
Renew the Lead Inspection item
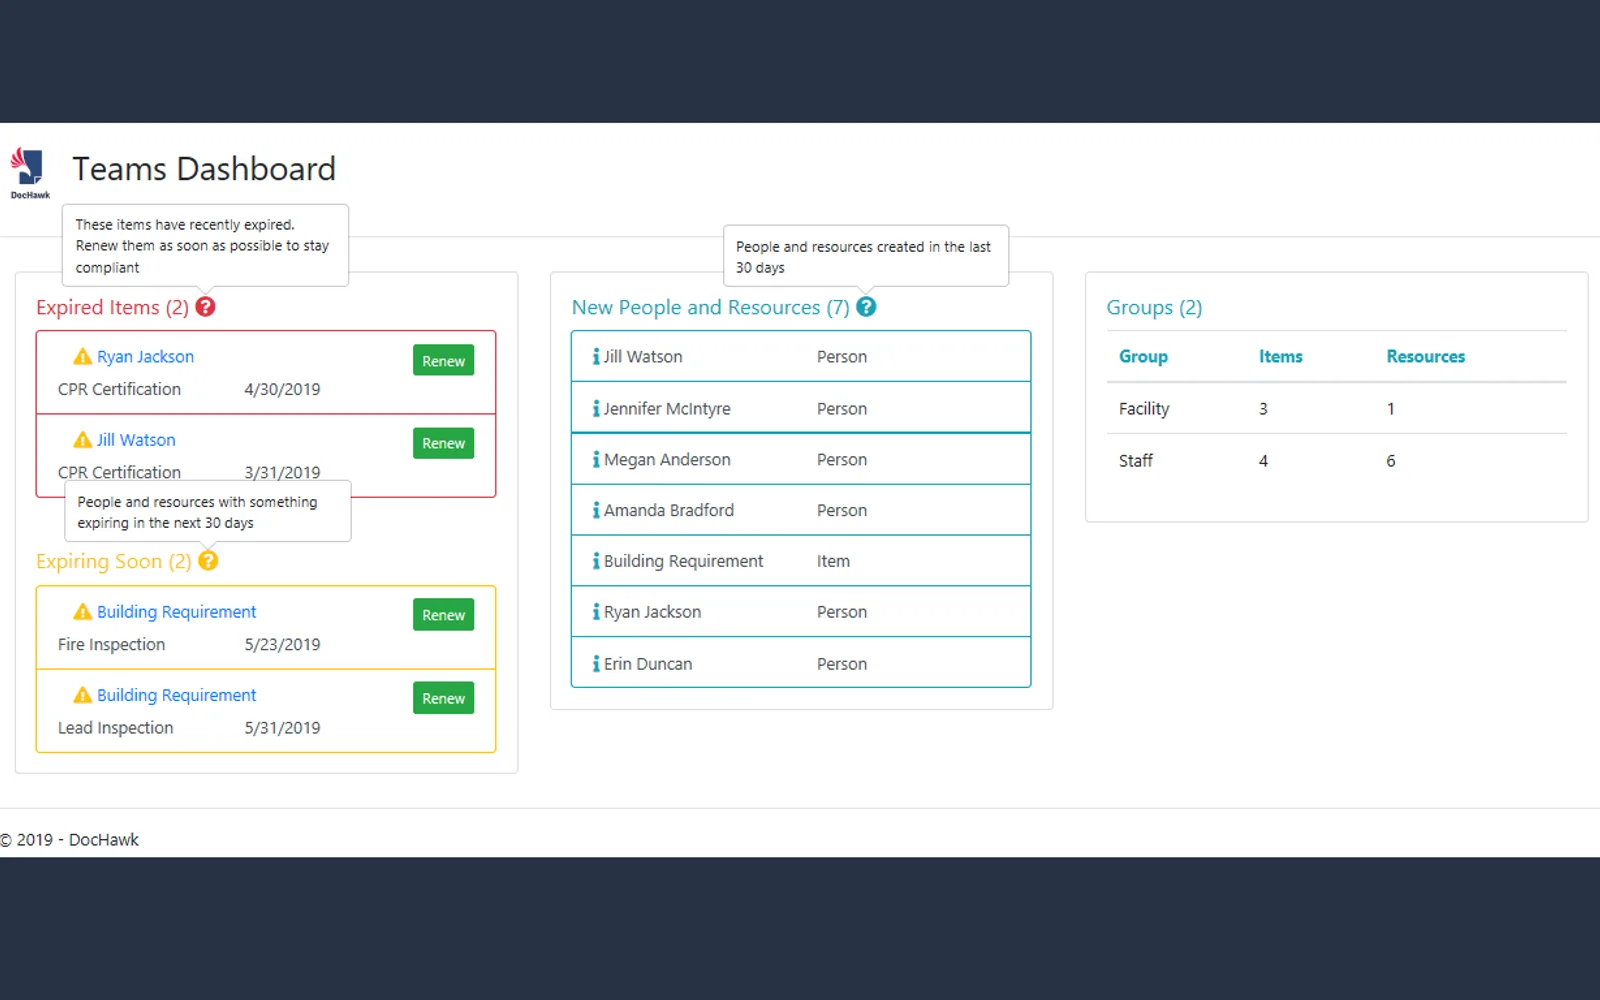pos(443,698)
